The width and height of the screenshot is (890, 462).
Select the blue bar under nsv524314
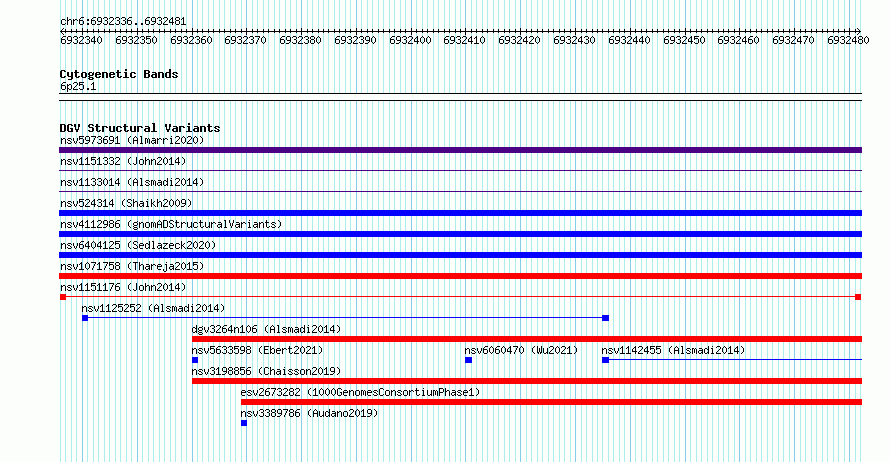[x=460, y=213]
